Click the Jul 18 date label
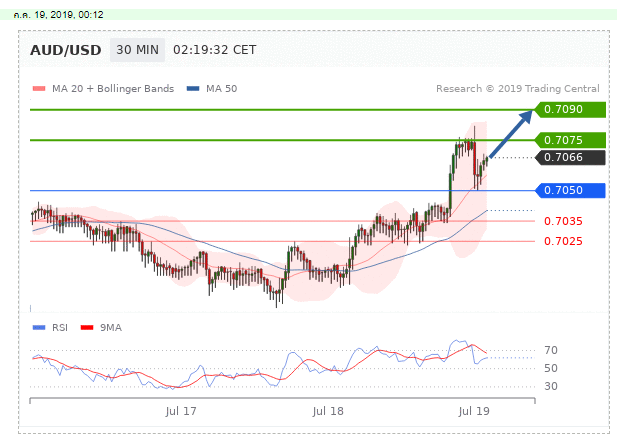Screen dimensions: 617x445 pyautogui.click(x=328, y=412)
